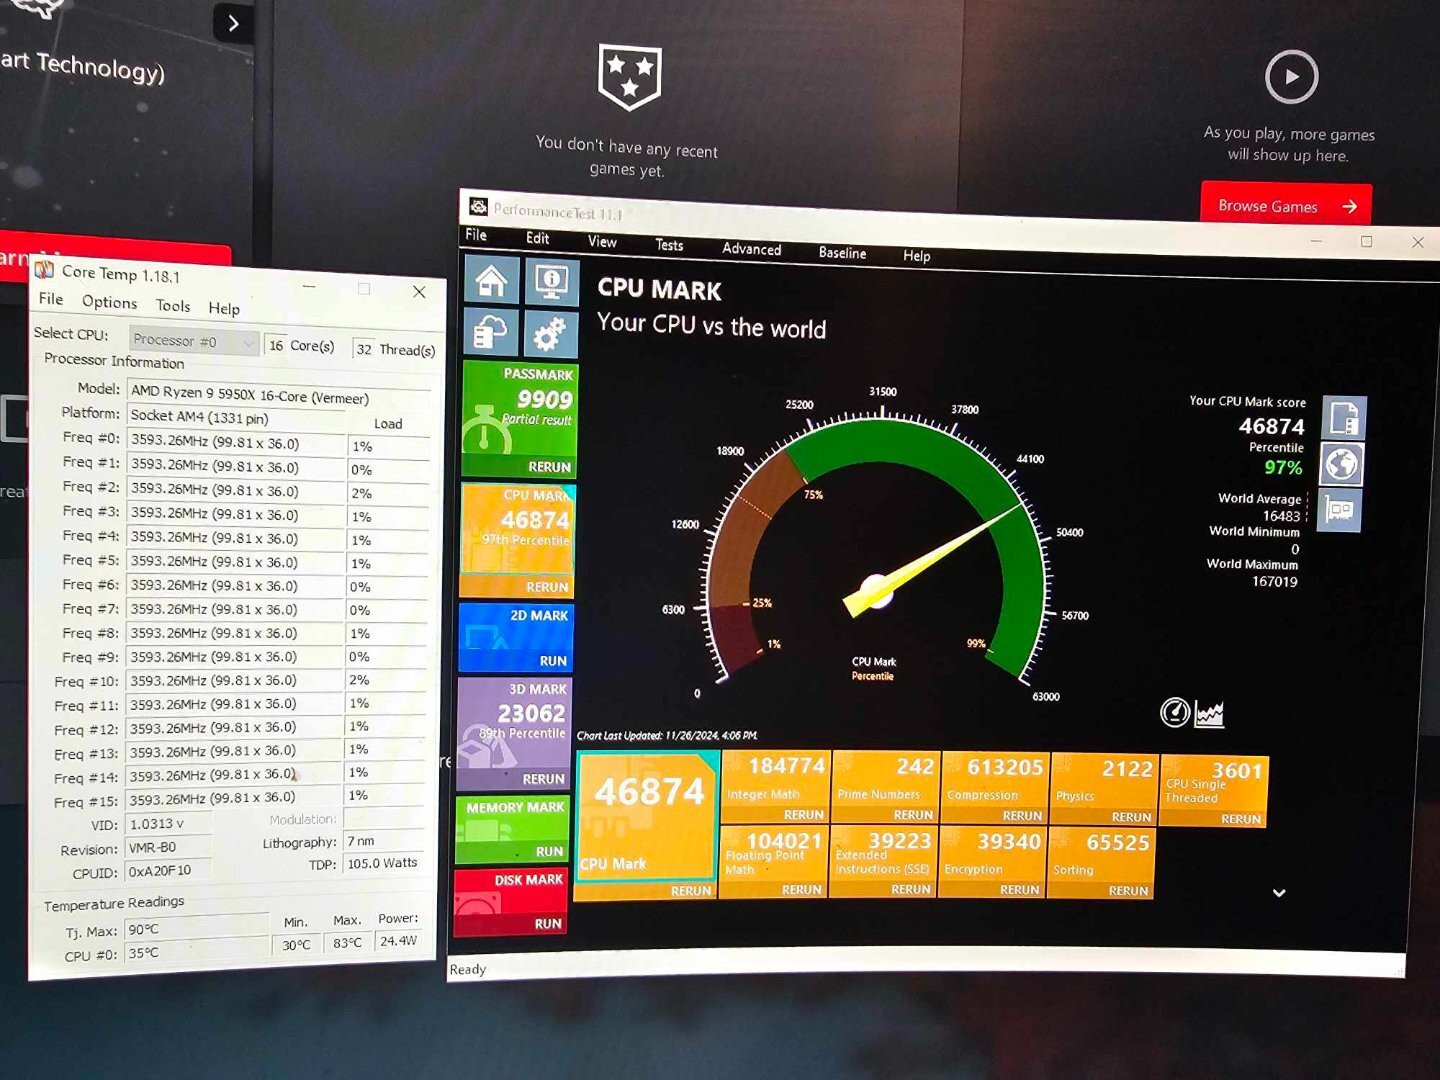The image size is (1440, 1080).
Task: Click the VID 1.0313 v field
Action: pyautogui.click(x=168, y=824)
